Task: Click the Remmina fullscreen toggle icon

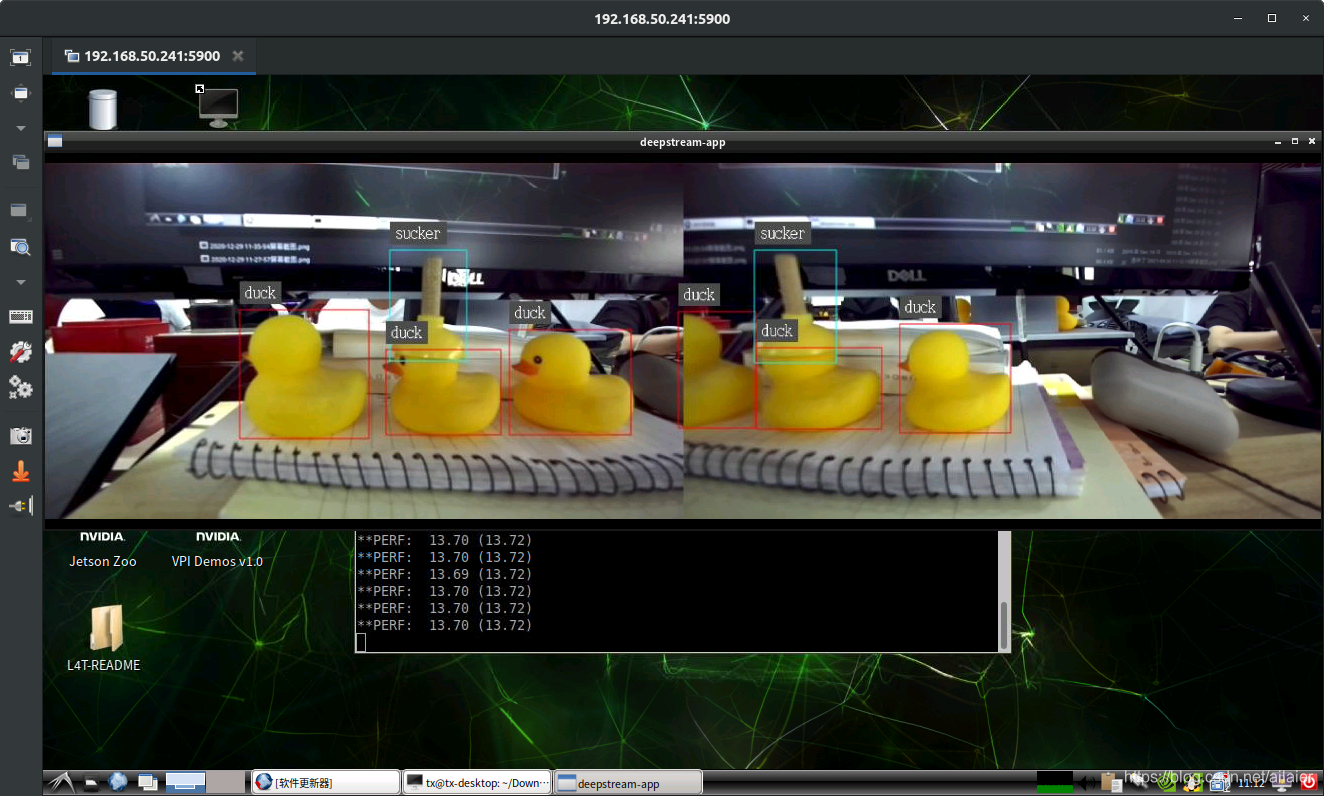Action: 20,57
